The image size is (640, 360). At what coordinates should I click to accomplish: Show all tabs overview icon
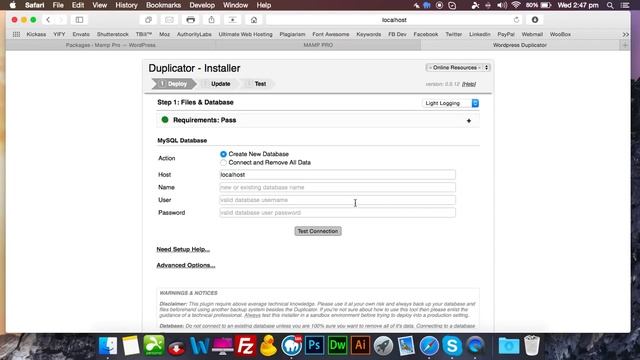coord(148,20)
